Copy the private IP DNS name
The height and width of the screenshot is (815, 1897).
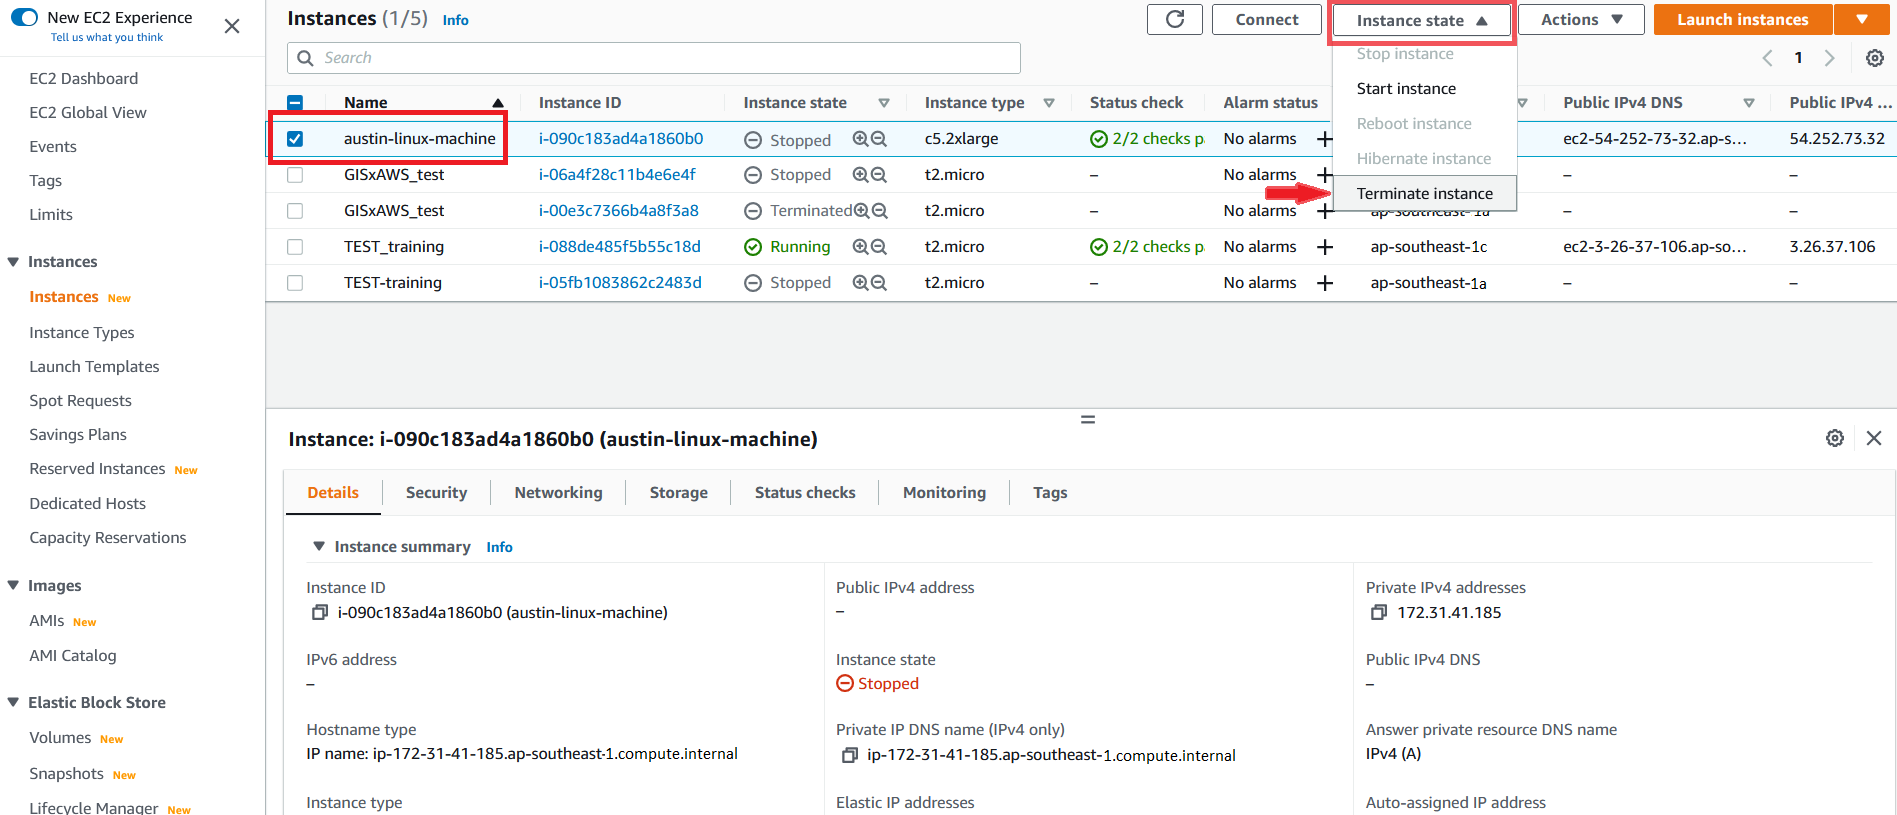[850, 755]
